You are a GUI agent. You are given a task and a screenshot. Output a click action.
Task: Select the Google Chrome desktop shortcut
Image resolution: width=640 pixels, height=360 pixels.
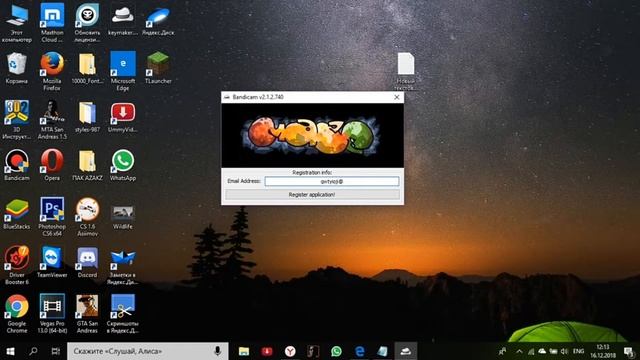click(x=17, y=313)
